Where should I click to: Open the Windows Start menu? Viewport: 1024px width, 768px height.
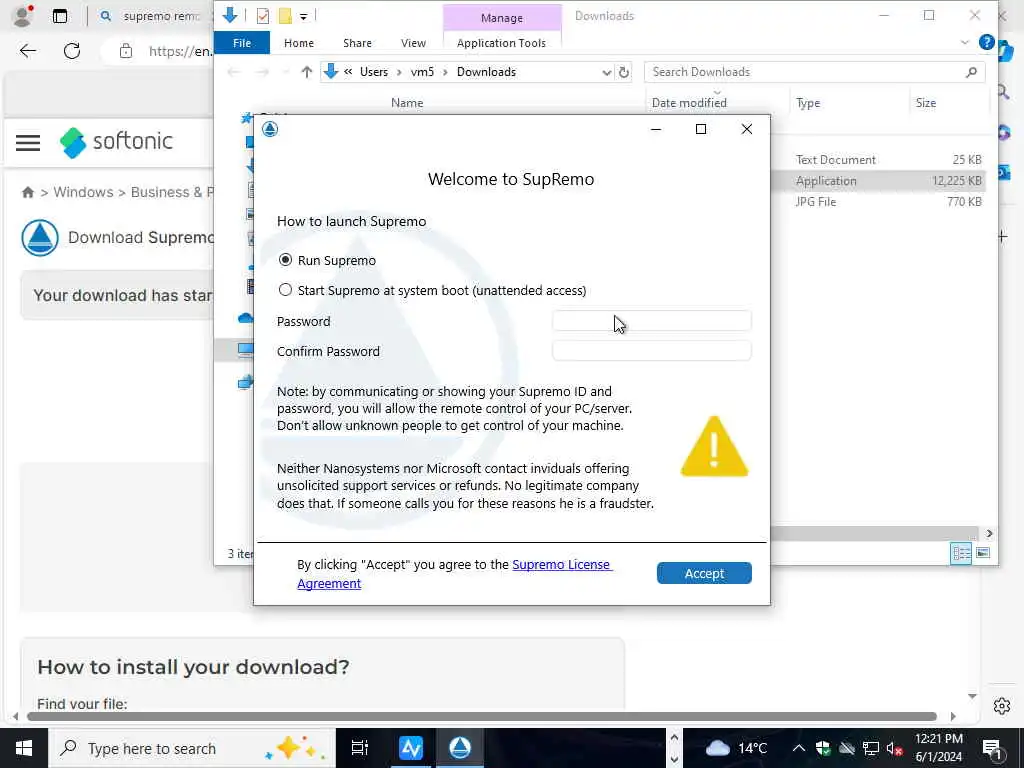pos(24,748)
